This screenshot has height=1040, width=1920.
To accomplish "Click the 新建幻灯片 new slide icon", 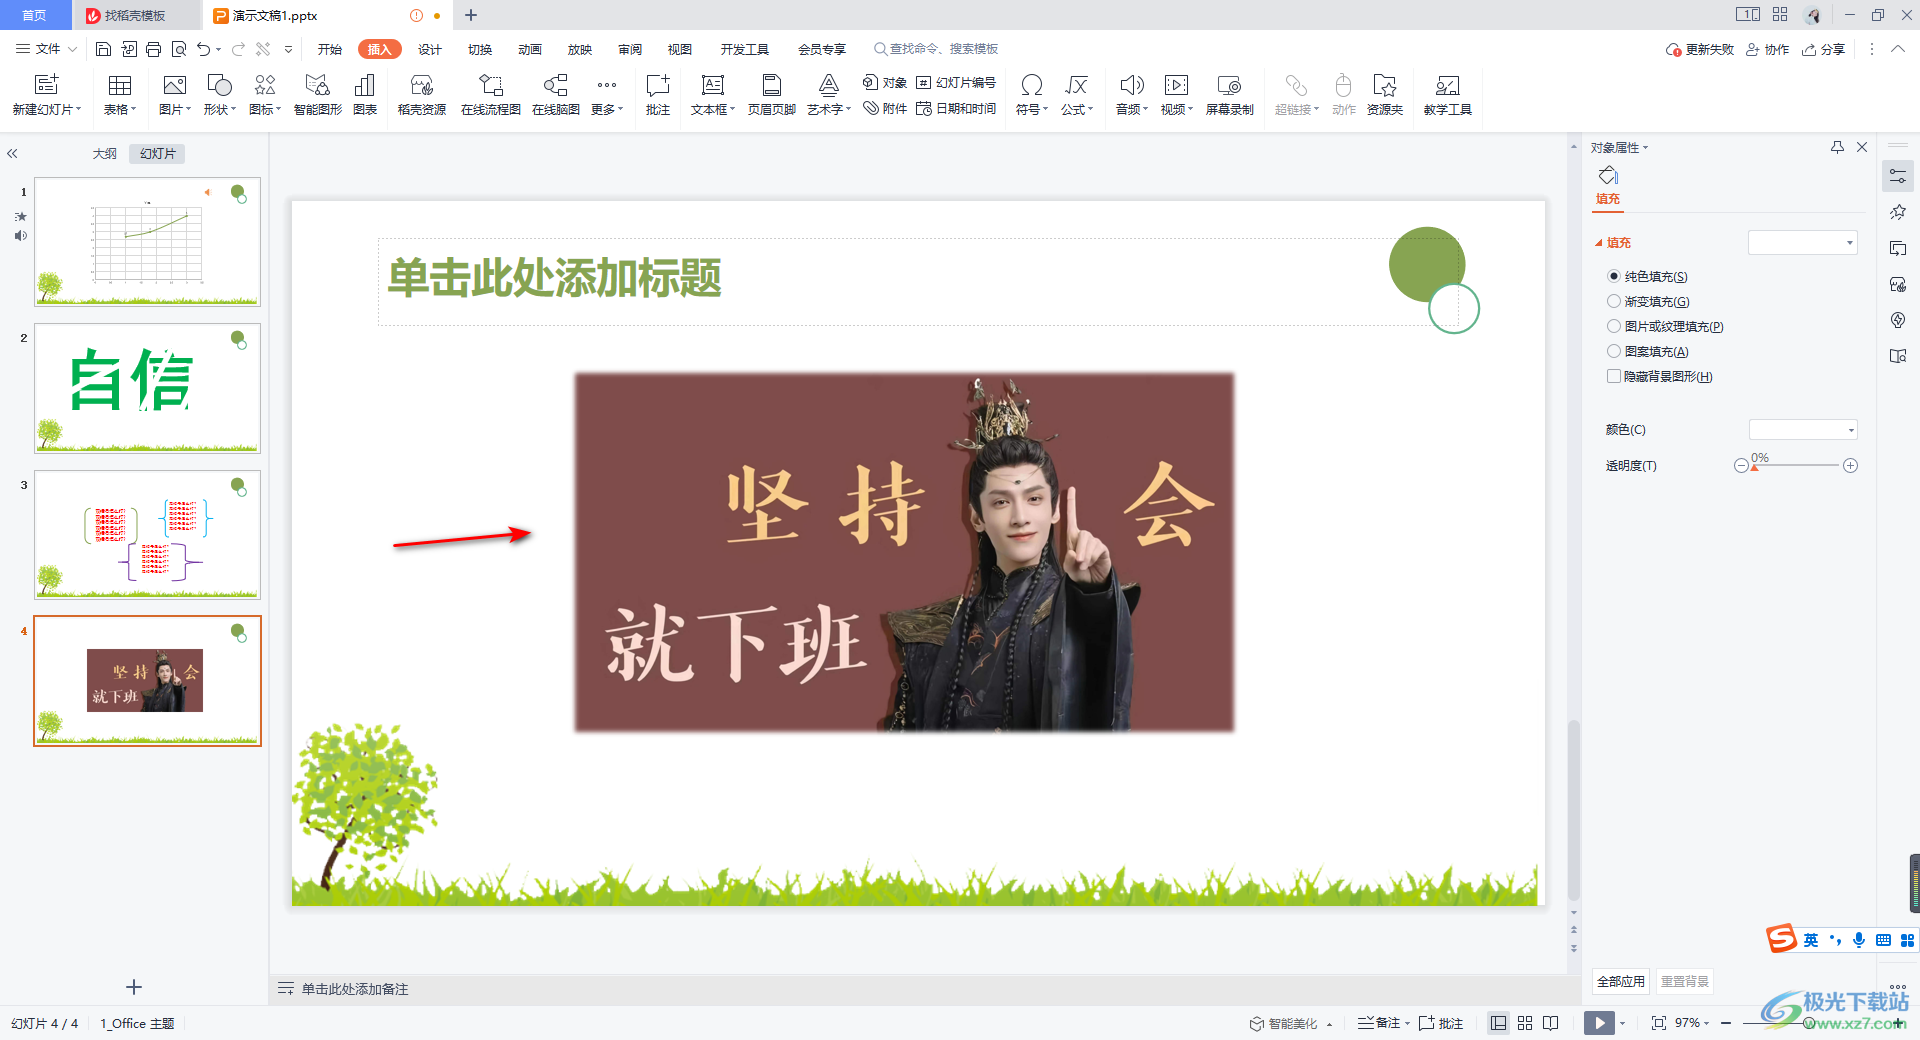I will click(46, 86).
